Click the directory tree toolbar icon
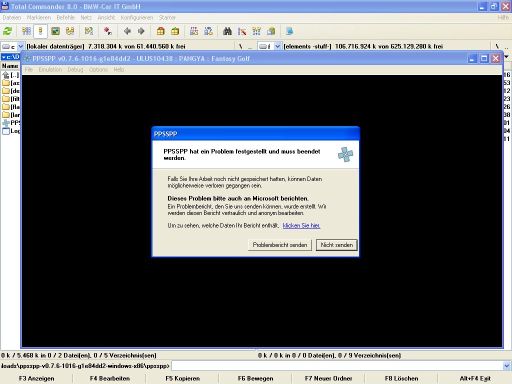Screen dimensions: 512x384 pyautogui.click(x=70, y=31)
